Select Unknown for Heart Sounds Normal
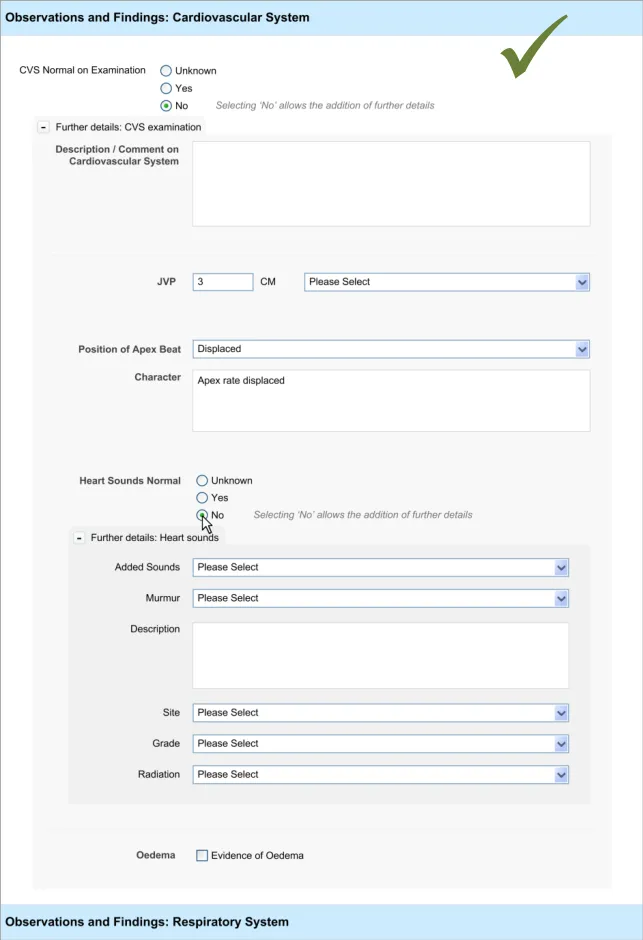Viewport: 643px width, 940px height. tap(202, 481)
